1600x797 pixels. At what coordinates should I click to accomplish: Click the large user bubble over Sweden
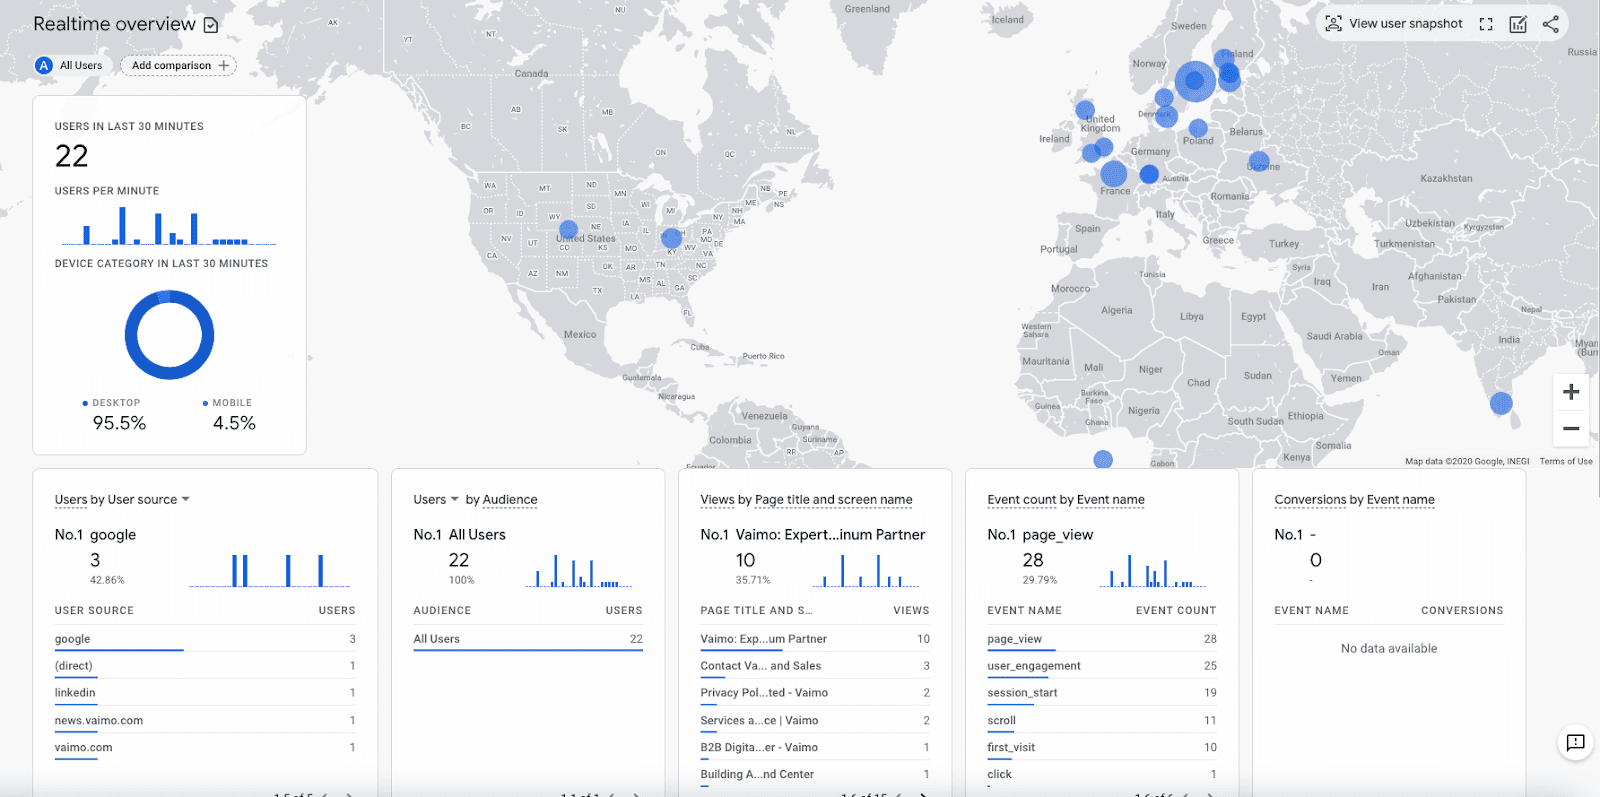(1194, 81)
